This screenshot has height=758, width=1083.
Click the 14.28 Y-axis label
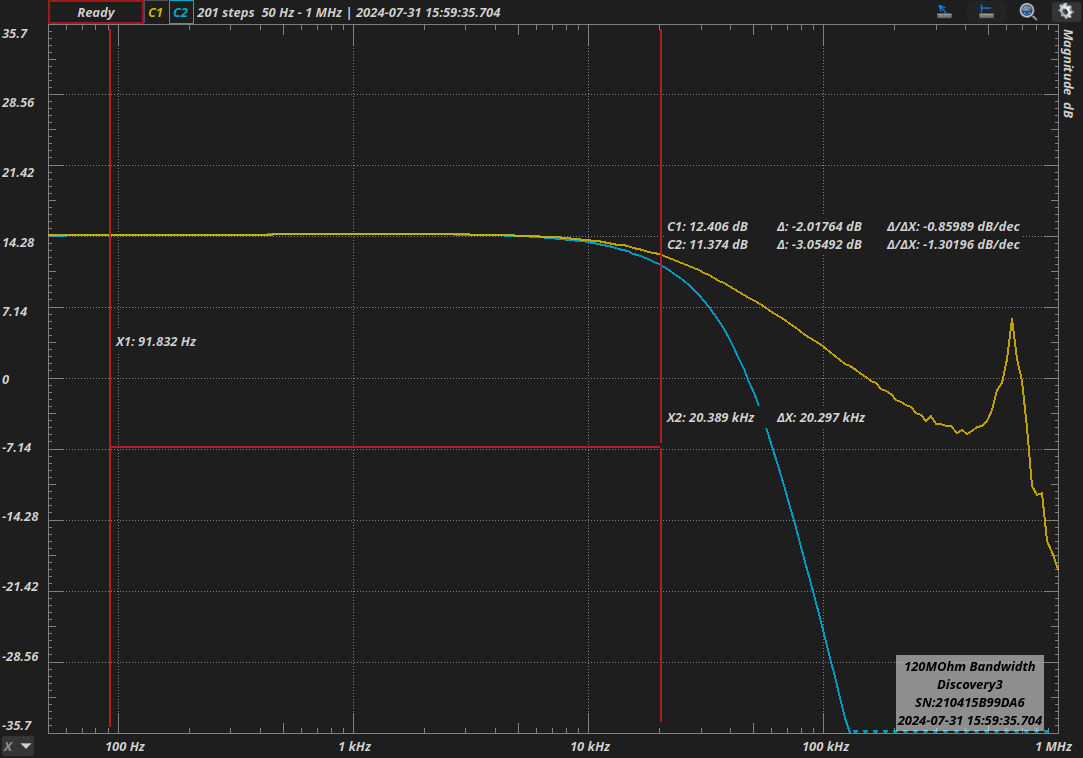click(x=18, y=243)
